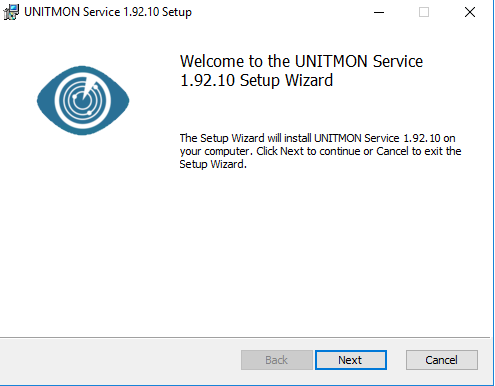The image size is (495, 386).
Task: Click the final description line Setup Wizard.
Action: (213, 164)
